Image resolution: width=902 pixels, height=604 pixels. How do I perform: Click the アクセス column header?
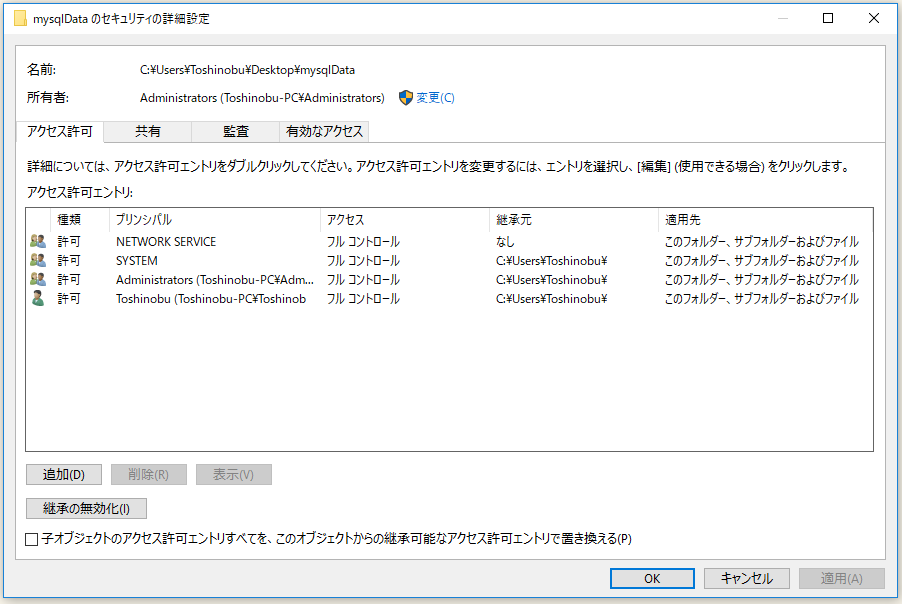tap(404, 220)
